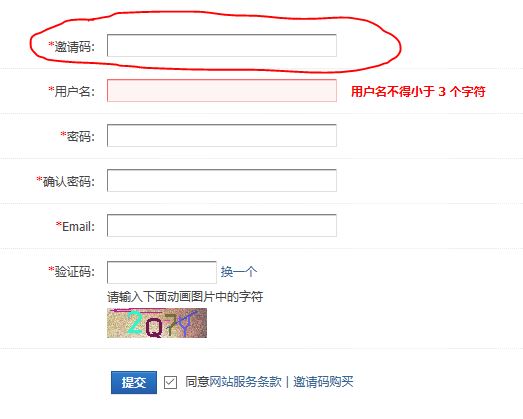Open the 网站服务条款 terms link
523x419 pixels.
[245, 382]
